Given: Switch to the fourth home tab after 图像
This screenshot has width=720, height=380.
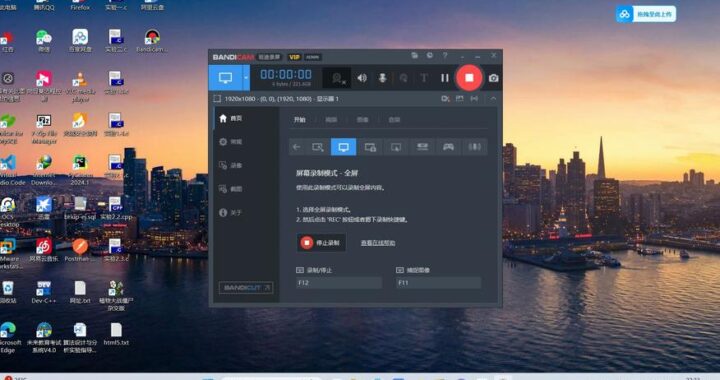Looking at the screenshot, I should (394, 120).
